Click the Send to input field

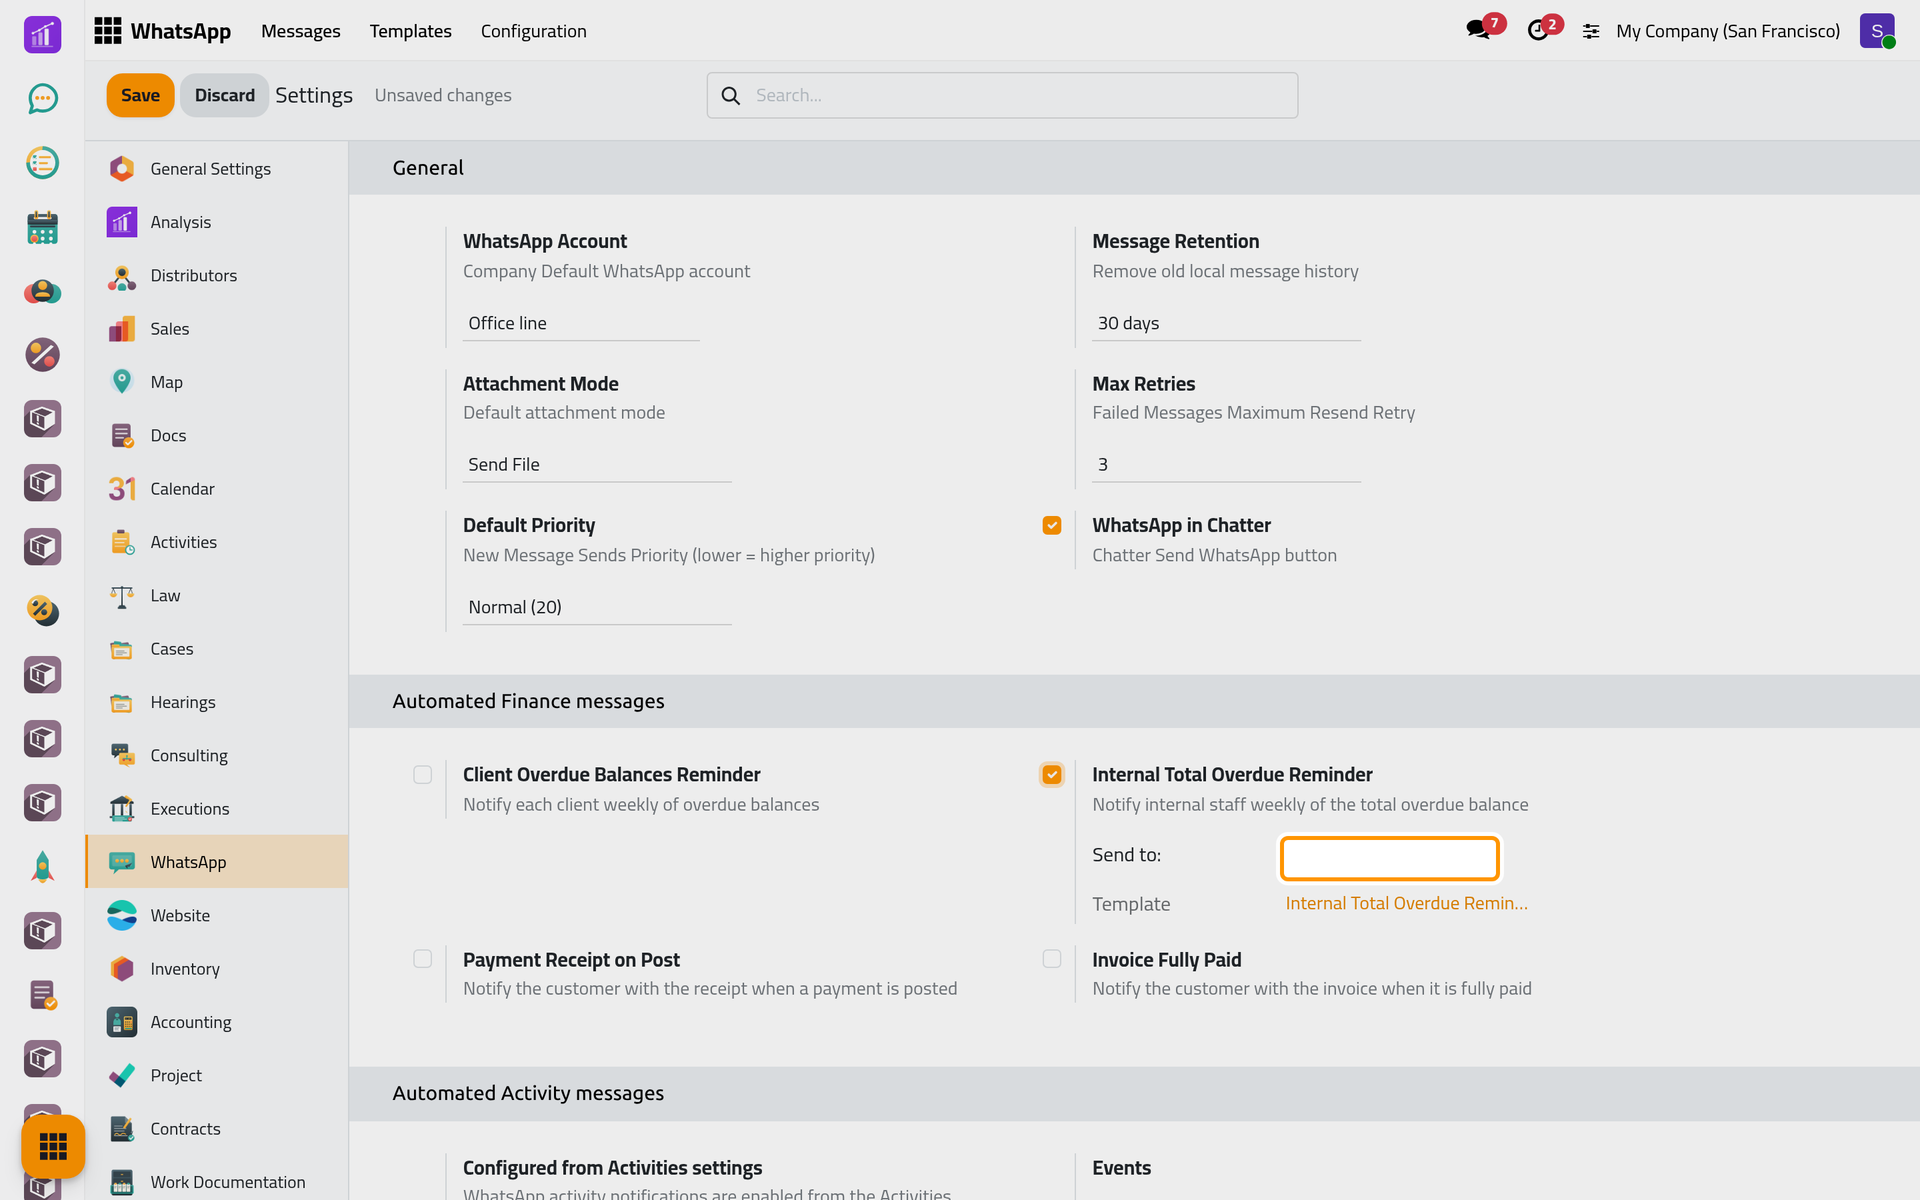[1390, 858]
